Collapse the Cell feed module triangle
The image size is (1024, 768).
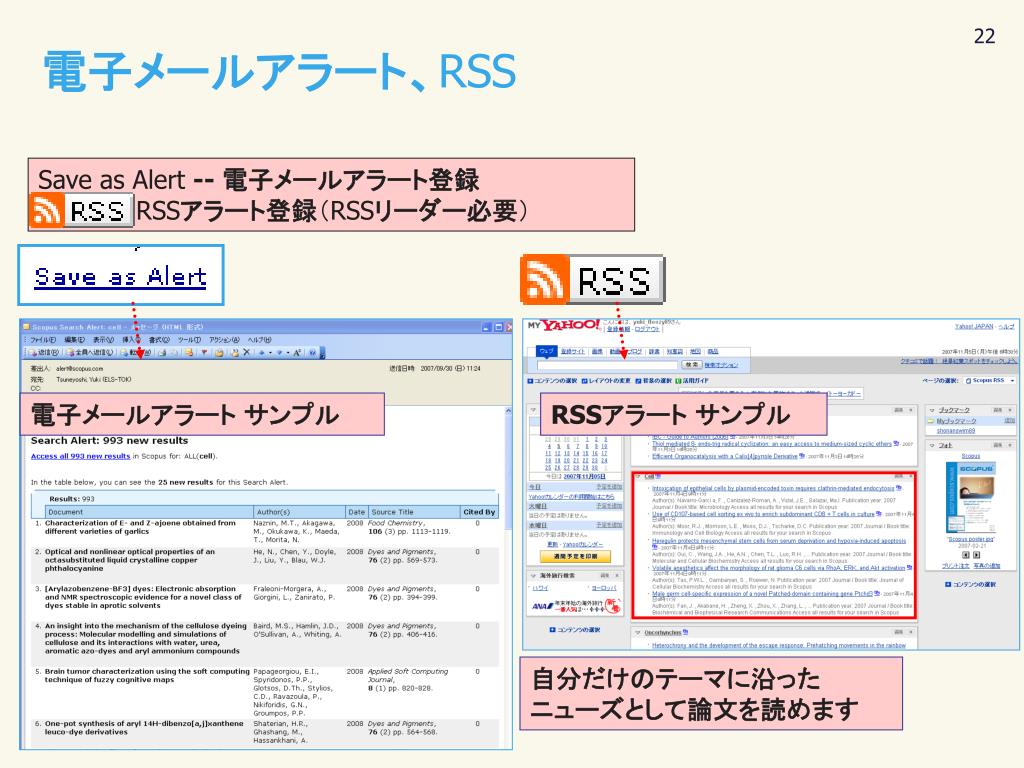638,477
